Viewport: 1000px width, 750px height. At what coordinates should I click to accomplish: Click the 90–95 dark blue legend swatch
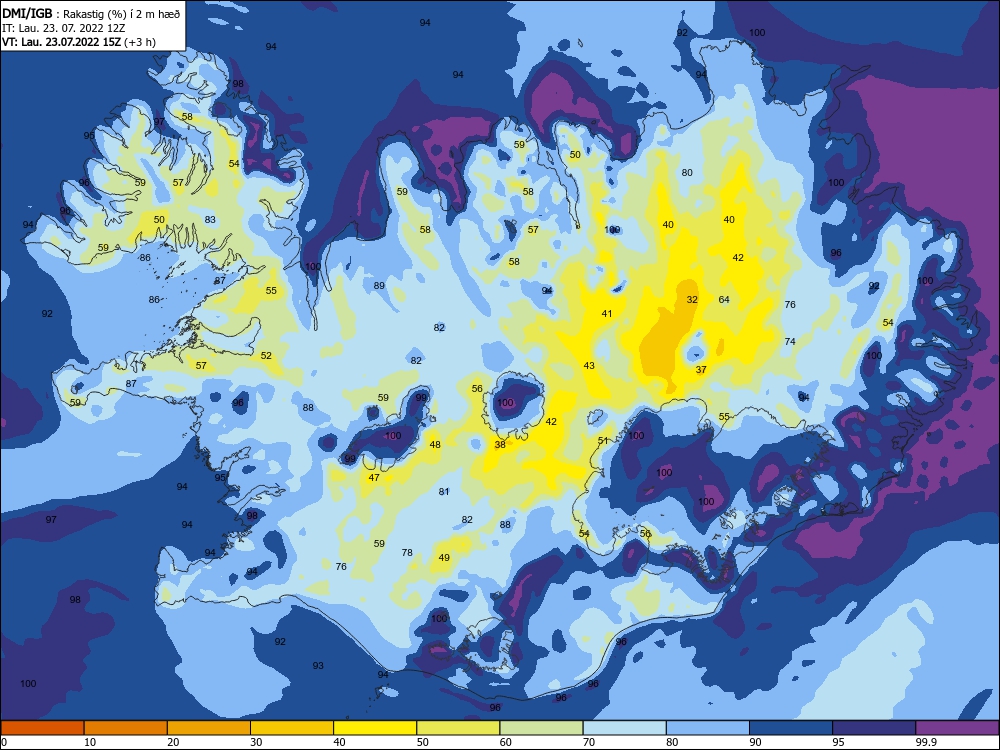(791, 728)
